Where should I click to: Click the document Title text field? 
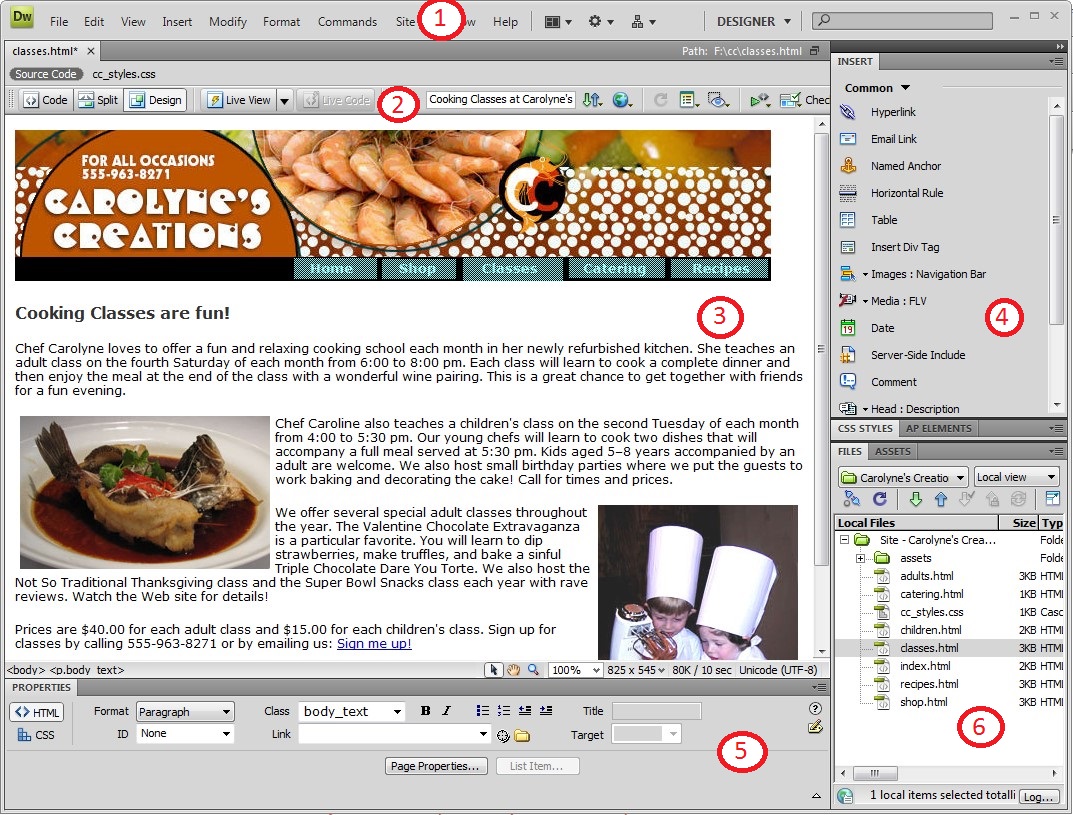pyautogui.click(x=500, y=100)
